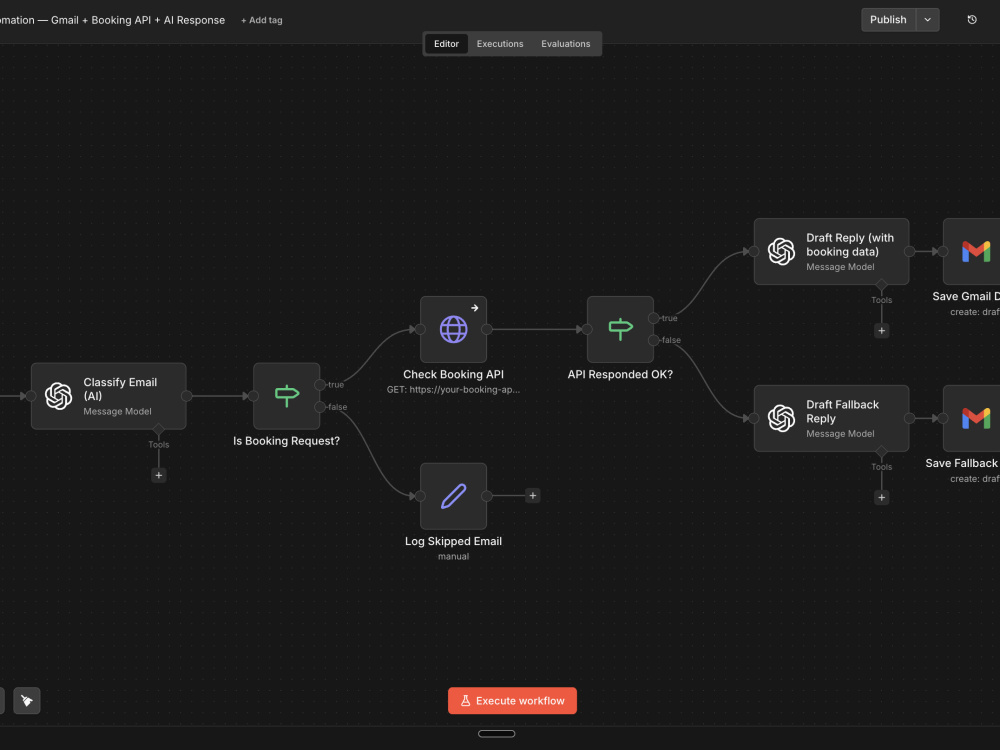Add a tool under Classify Email node
This screenshot has width=1000, height=750.
click(159, 475)
